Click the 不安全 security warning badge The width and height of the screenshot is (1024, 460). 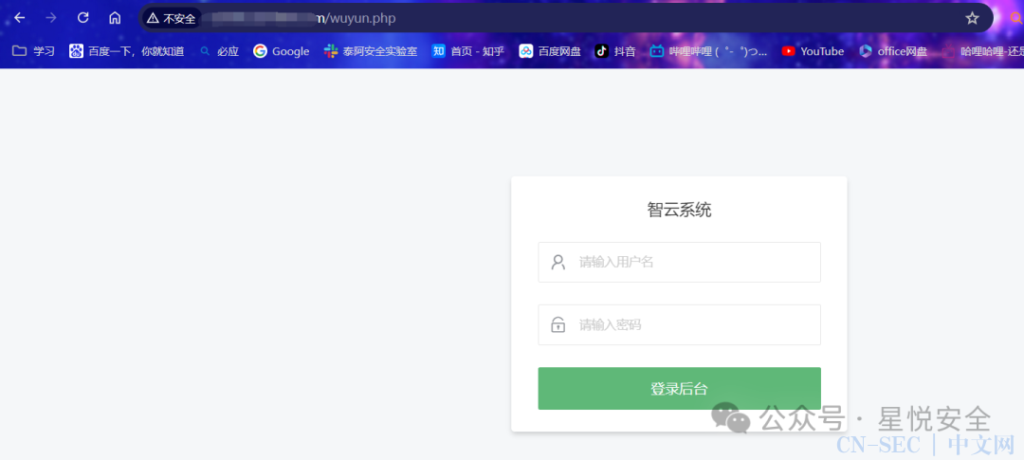coord(171,18)
